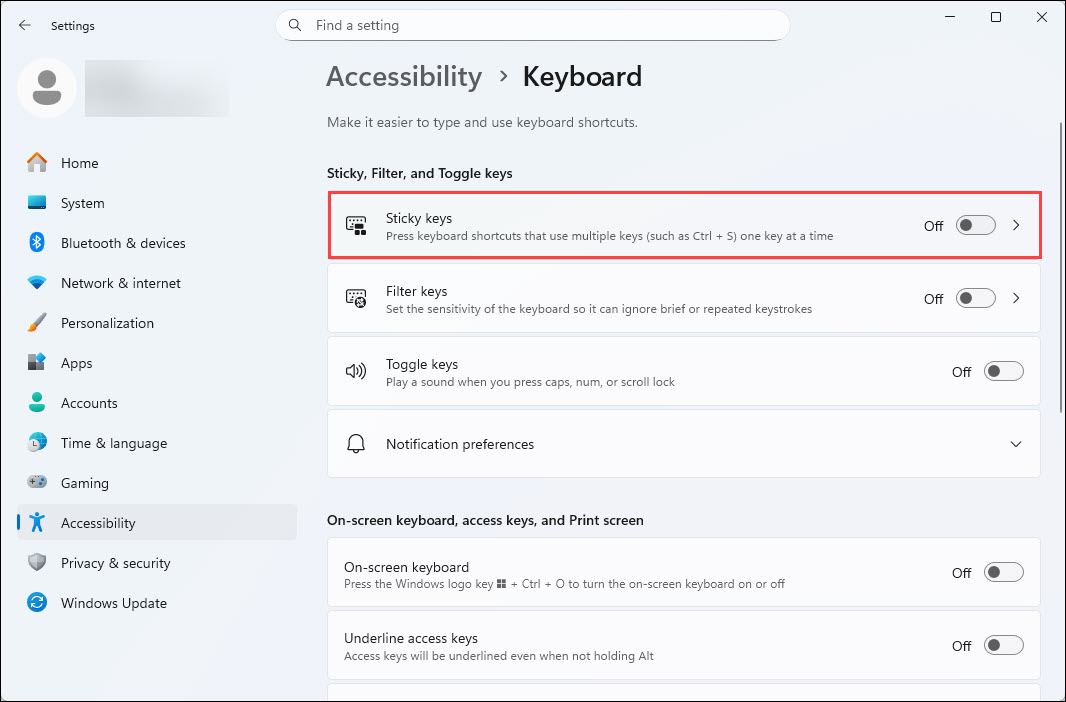1066x702 pixels.
Task: Enable the Filter keys switch
Action: [975, 298]
